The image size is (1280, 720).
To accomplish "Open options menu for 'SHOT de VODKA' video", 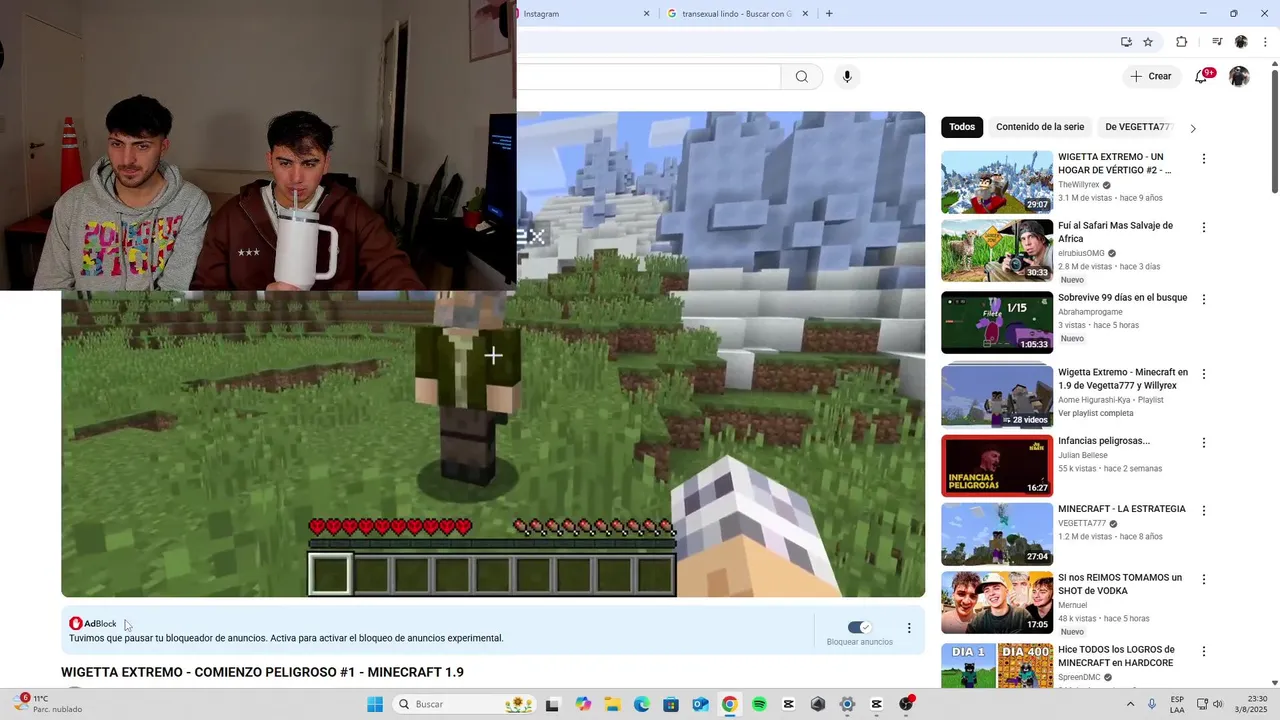I will pyautogui.click(x=1204, y=579).
